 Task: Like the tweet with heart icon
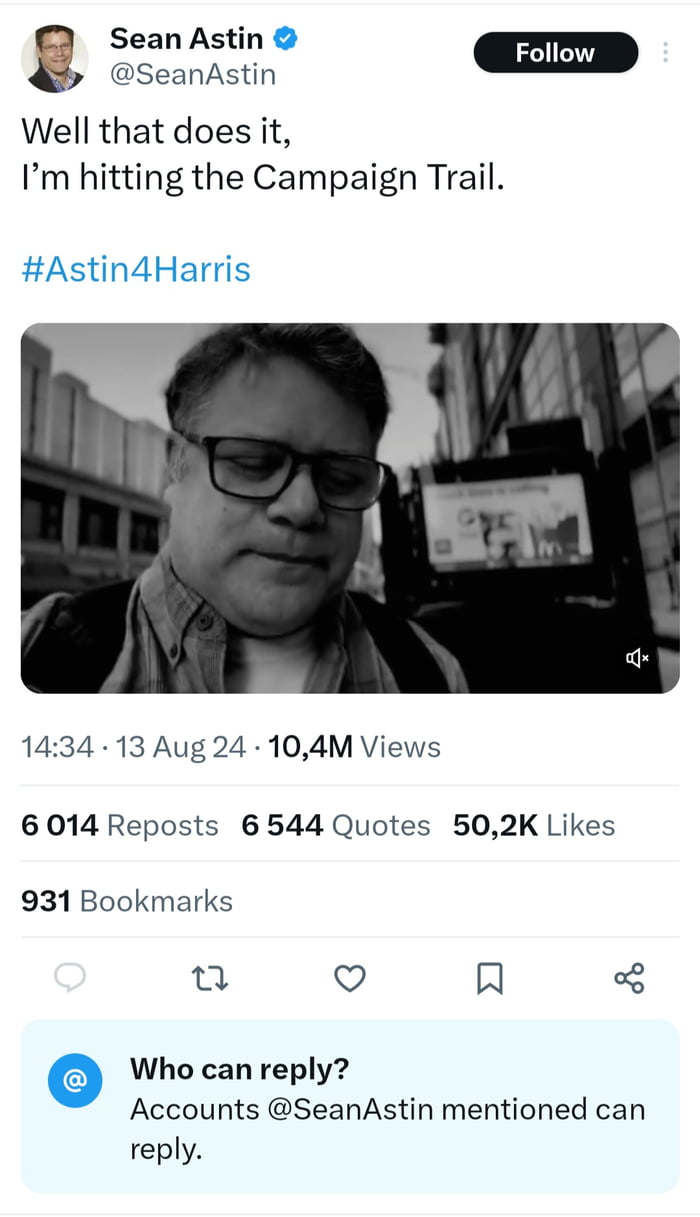point(349,978)
